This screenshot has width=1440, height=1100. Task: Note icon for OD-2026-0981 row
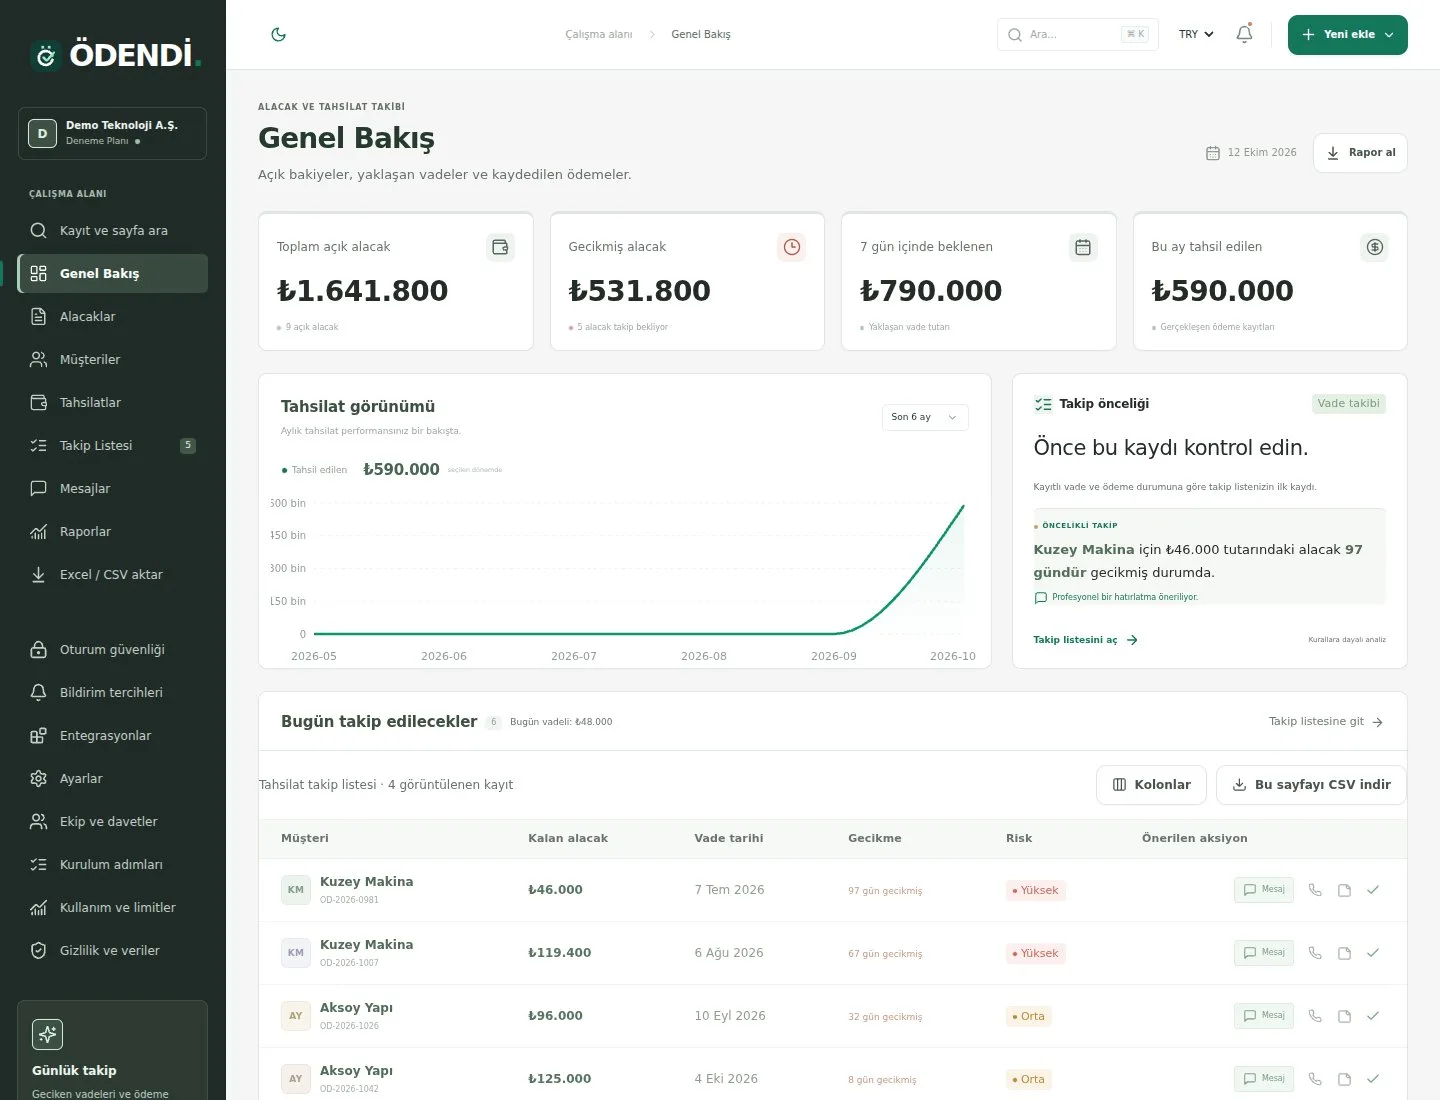1344,890
